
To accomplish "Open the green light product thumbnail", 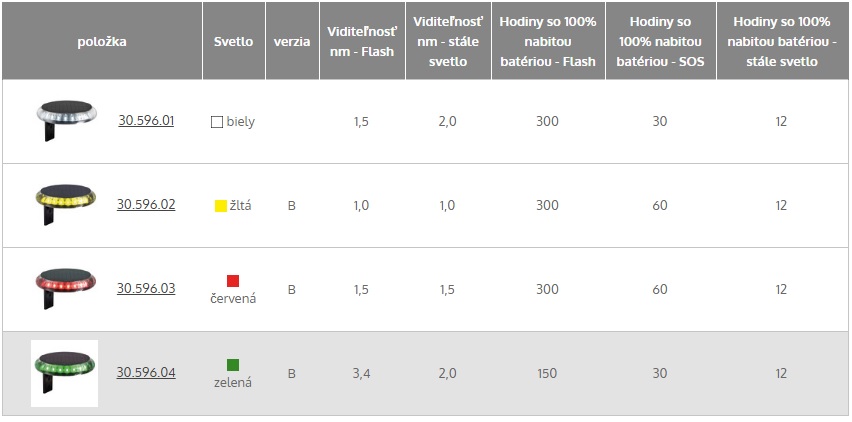I will click(x=65, y=373).
